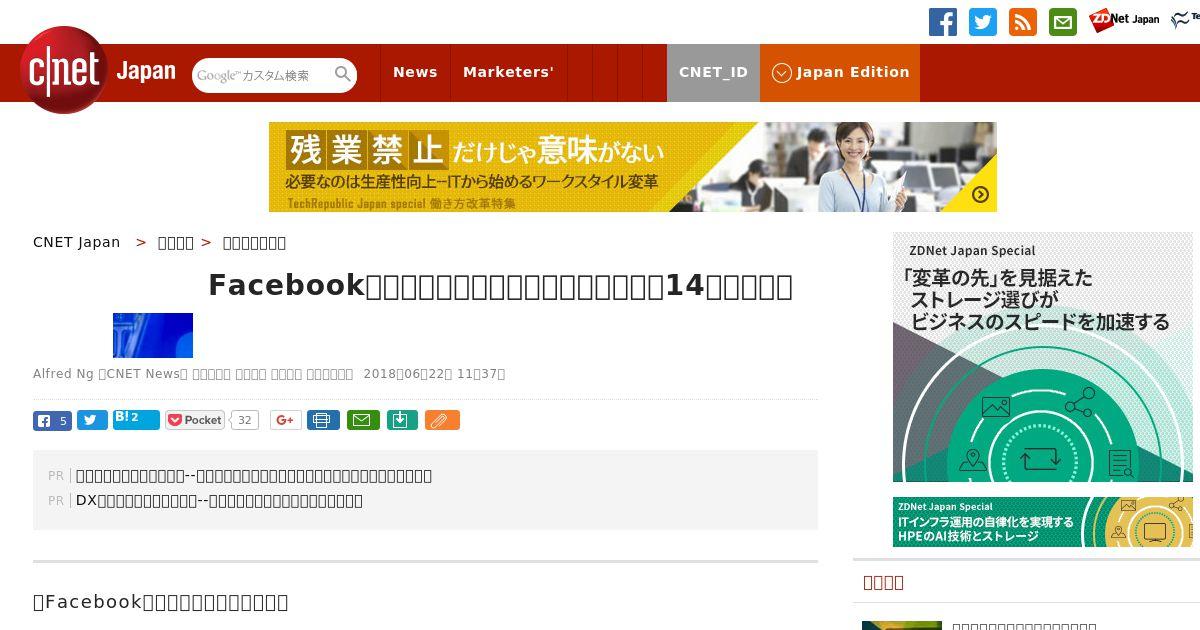Share article on Facebook (count 5)

52,421
